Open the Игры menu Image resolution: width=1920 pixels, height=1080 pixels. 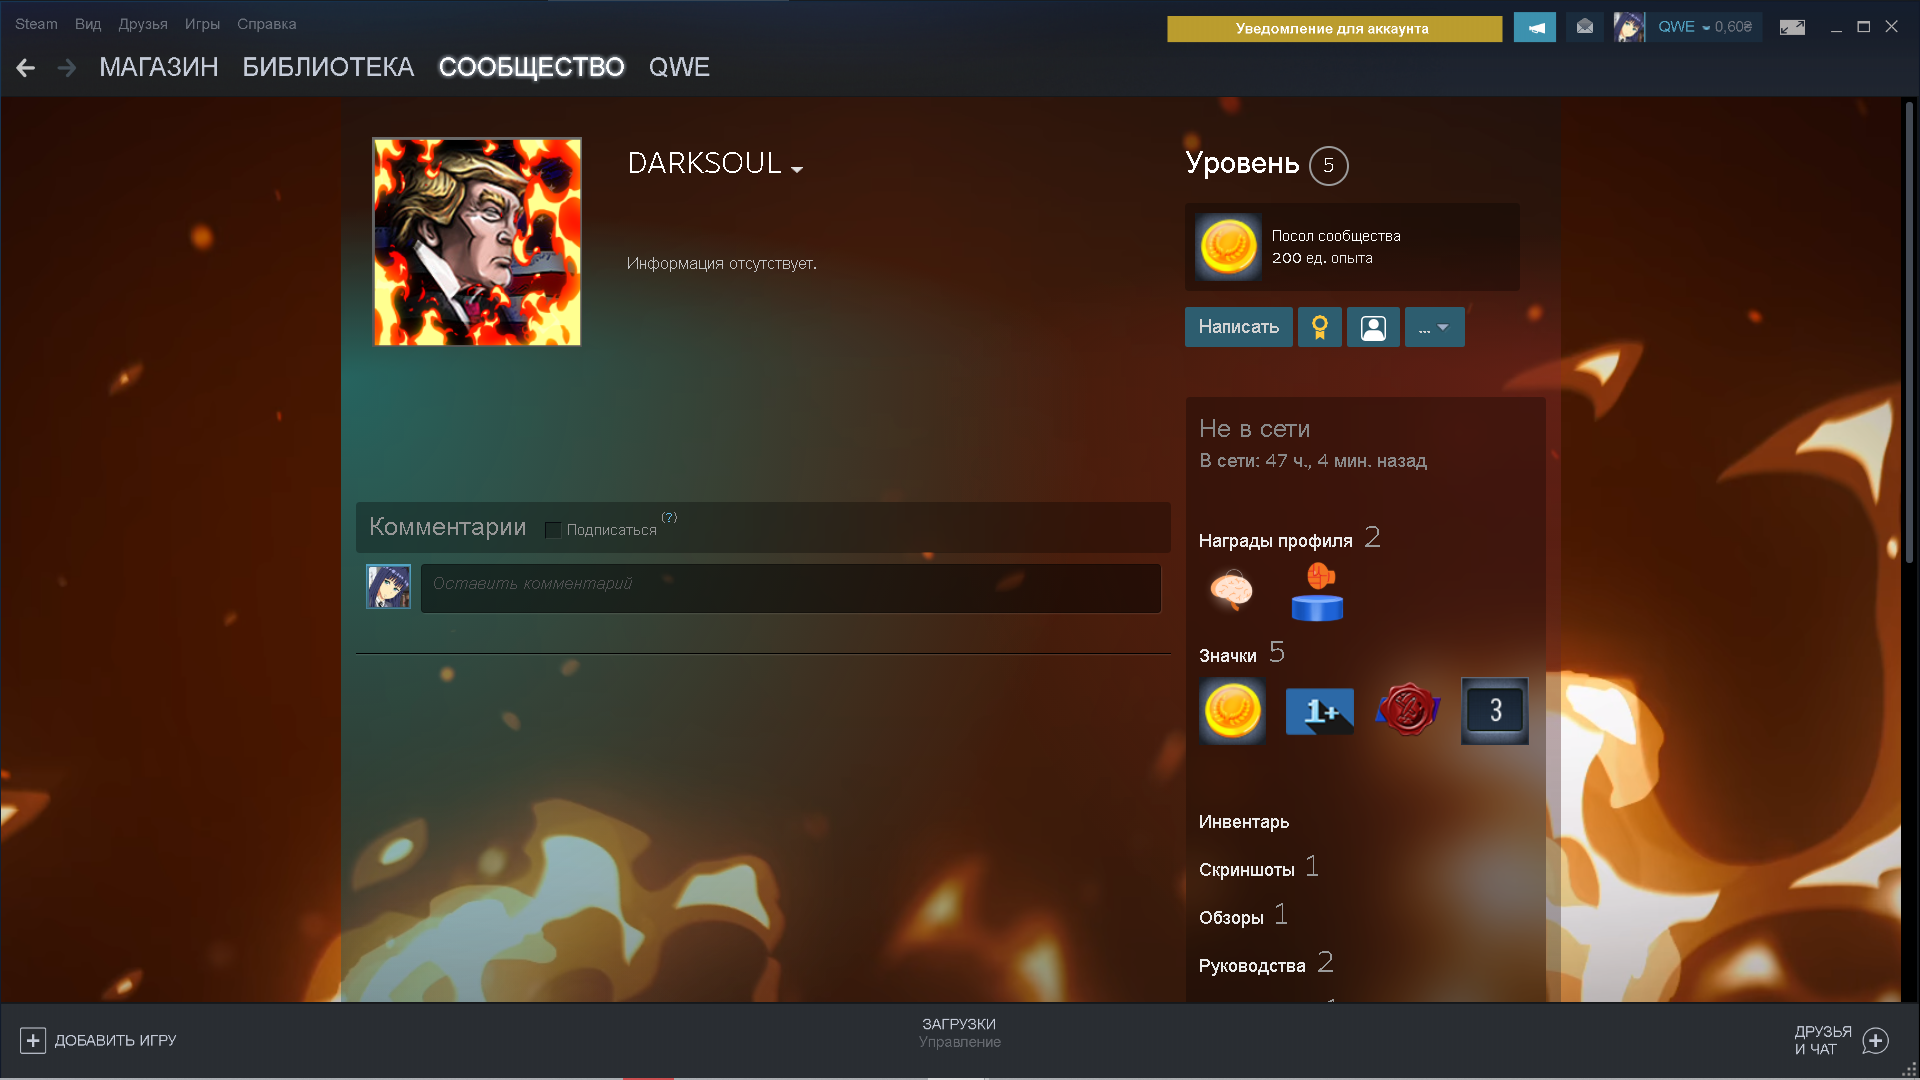click(202, 24)
